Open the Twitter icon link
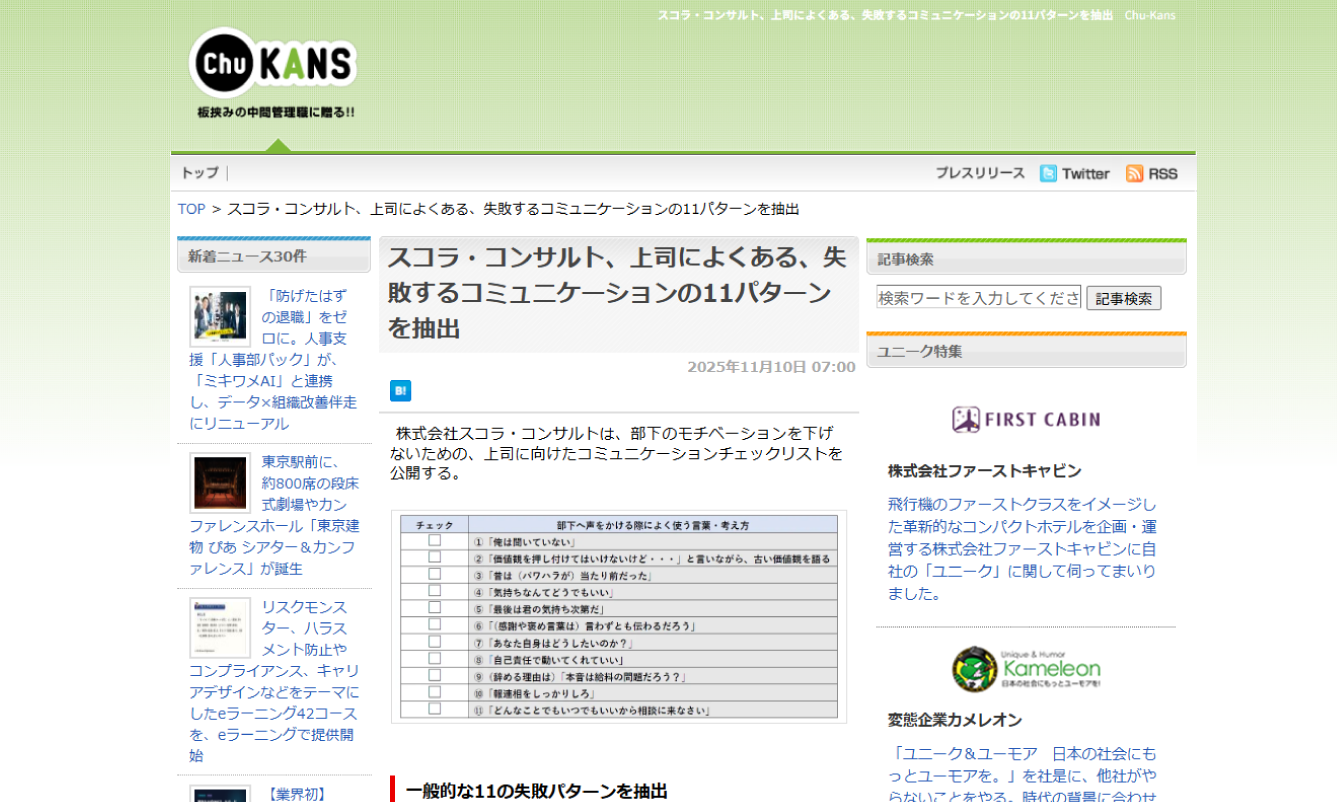 tap(1048, 173)
